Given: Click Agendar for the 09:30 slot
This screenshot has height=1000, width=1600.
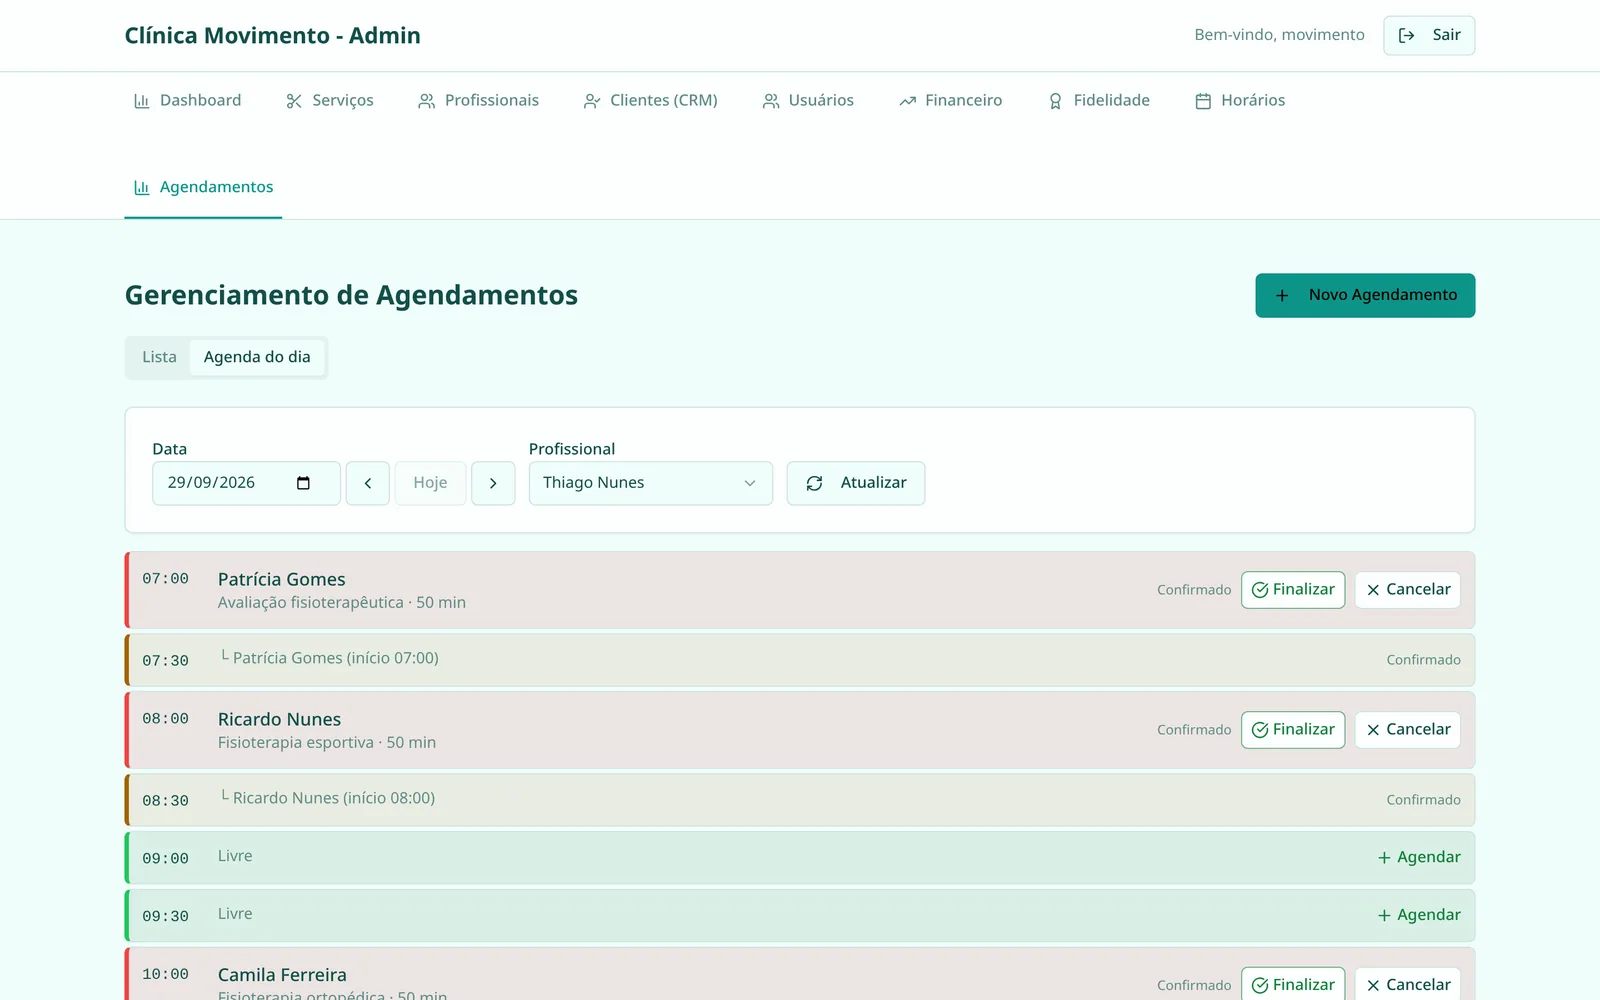Looking at the screenshot, I should (x=1419, y=916).
